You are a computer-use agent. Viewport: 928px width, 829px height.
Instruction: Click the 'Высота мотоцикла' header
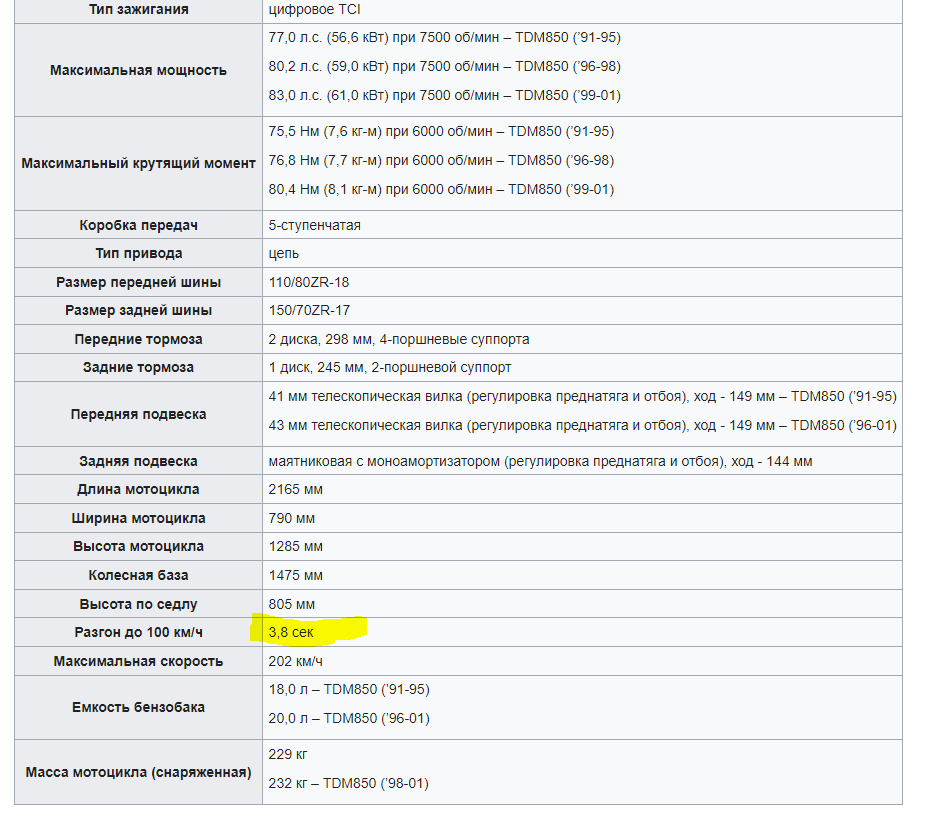tap(138, 547)
